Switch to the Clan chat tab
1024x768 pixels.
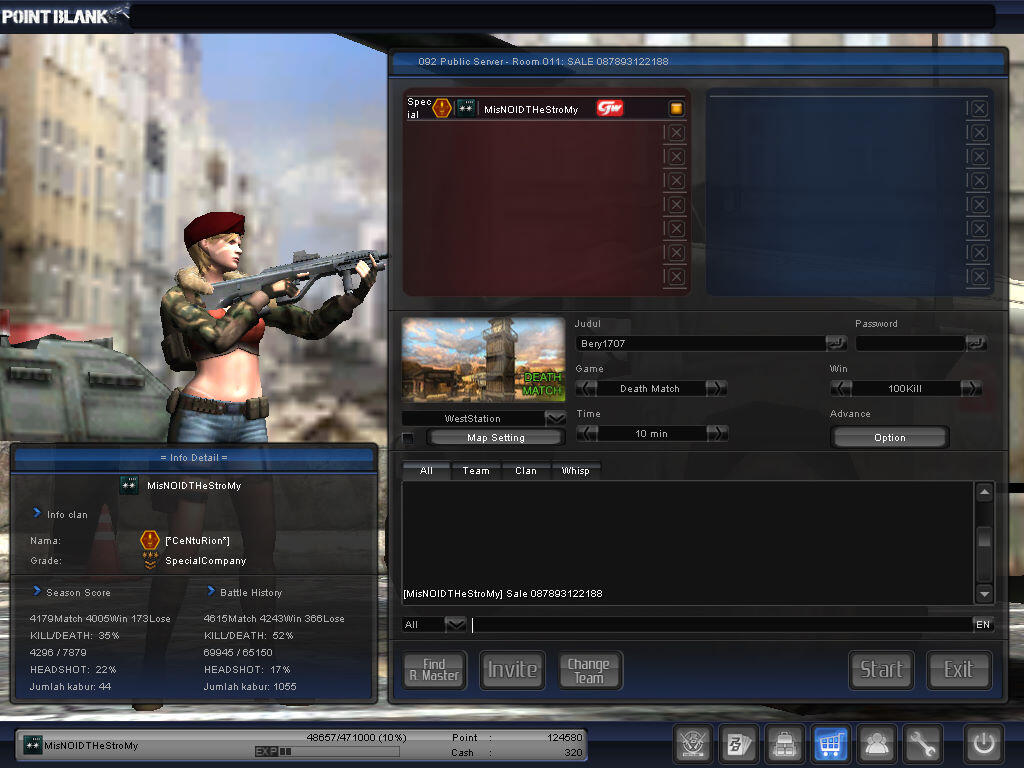point(526,470)
